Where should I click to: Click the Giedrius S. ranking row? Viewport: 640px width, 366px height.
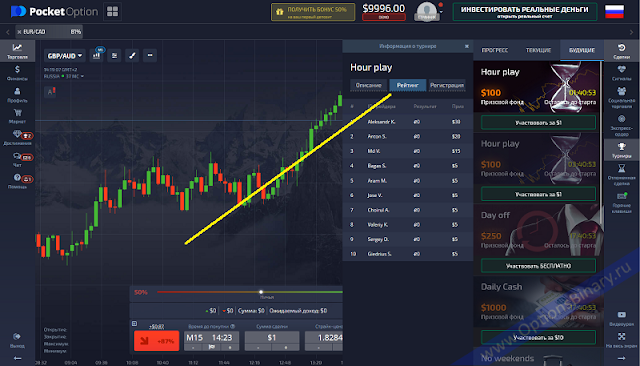(407, 254)
